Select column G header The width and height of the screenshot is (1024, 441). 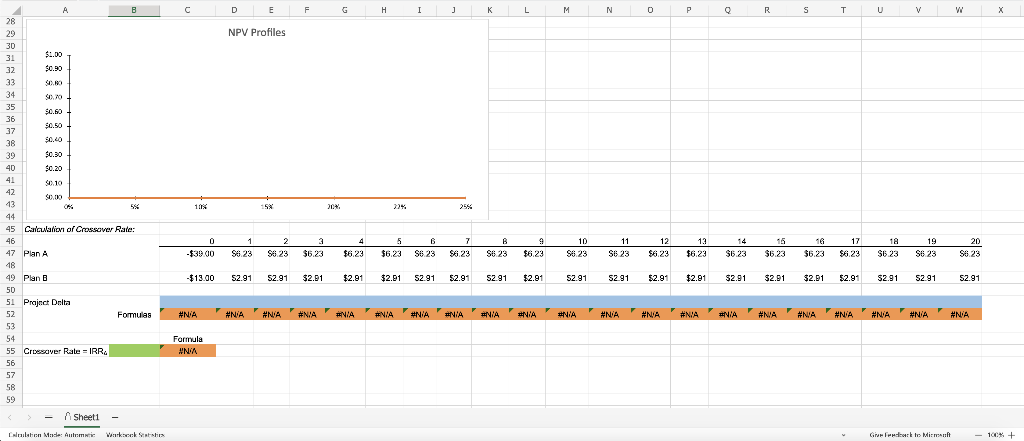[x=345, y=10]
